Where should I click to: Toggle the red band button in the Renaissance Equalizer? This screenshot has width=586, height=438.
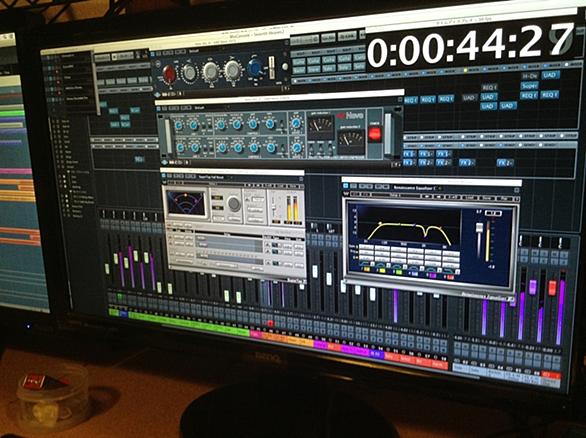coord(451,277)
